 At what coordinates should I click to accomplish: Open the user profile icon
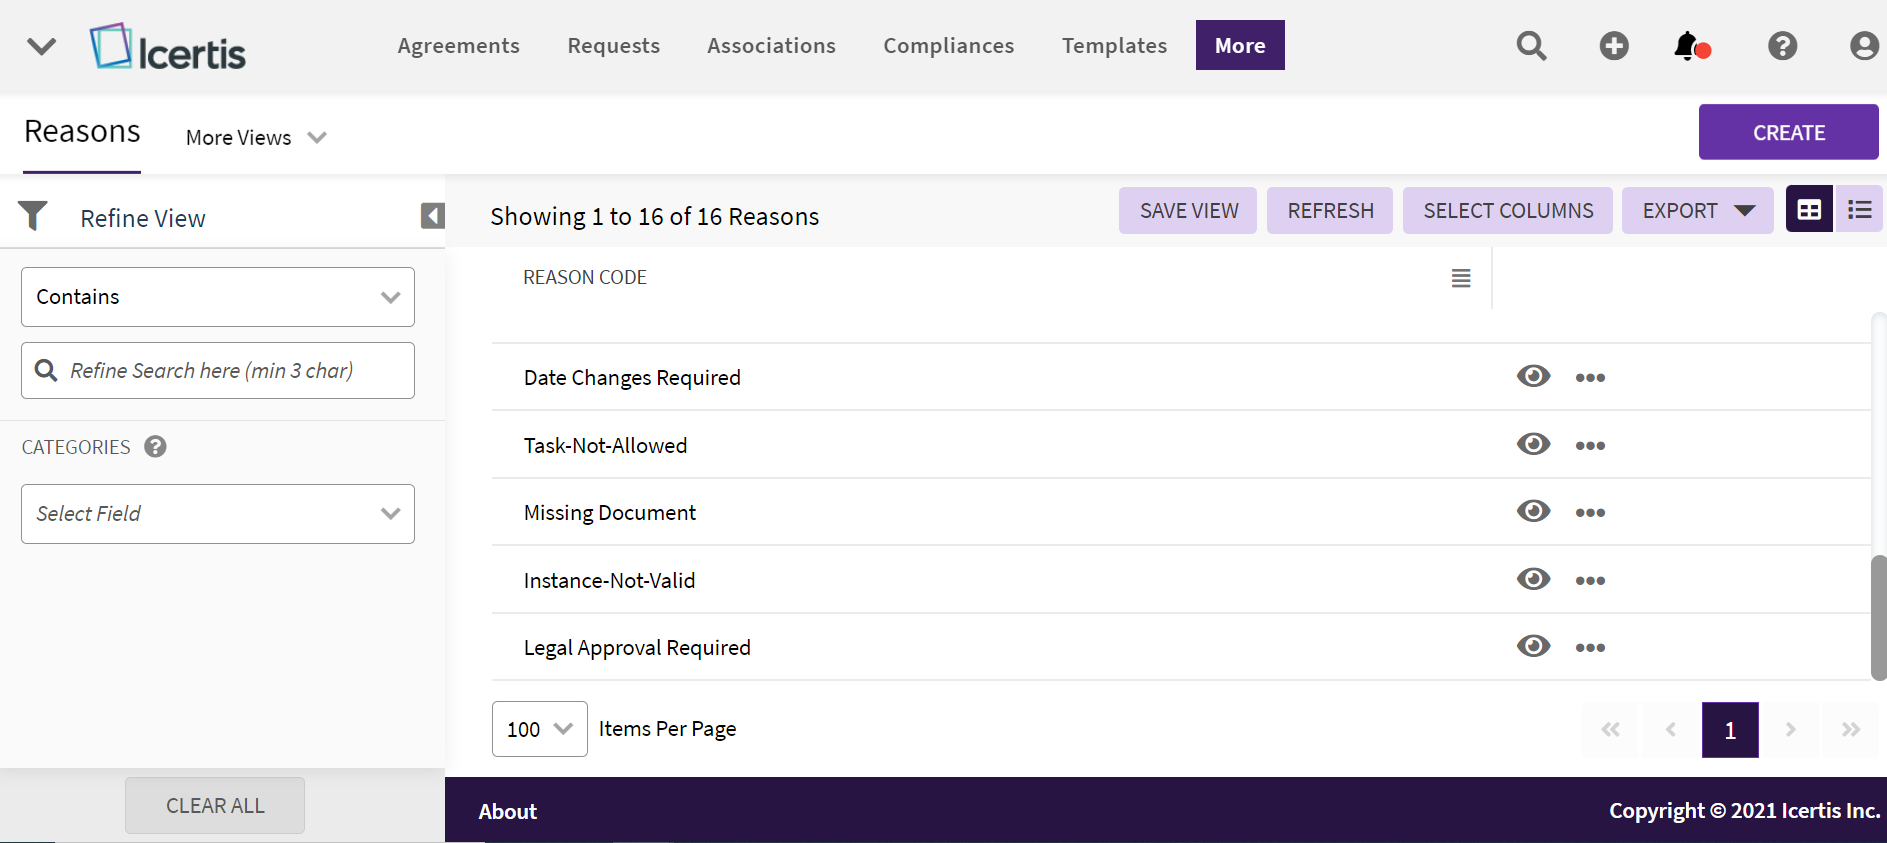tap(1863, 46)
